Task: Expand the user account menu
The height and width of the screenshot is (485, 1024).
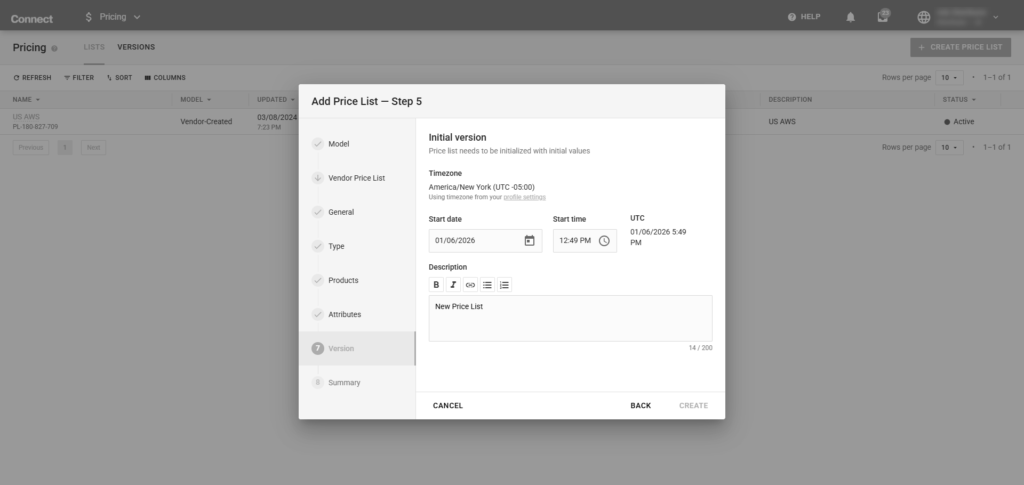Action: [x=995, y=17]
